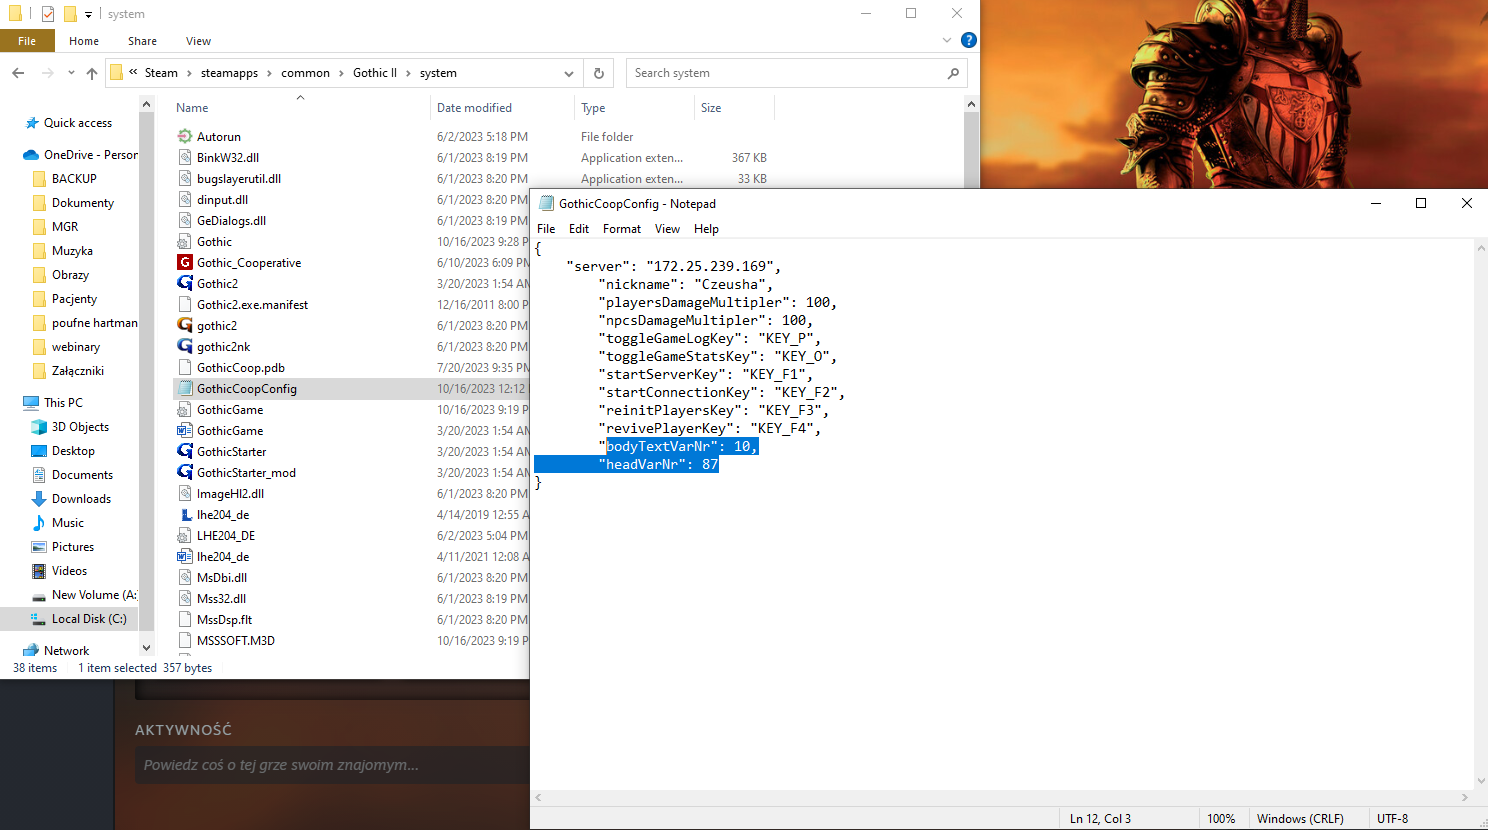
Task: Select the MsDbi.dll file icon
Action: [184, 577]
